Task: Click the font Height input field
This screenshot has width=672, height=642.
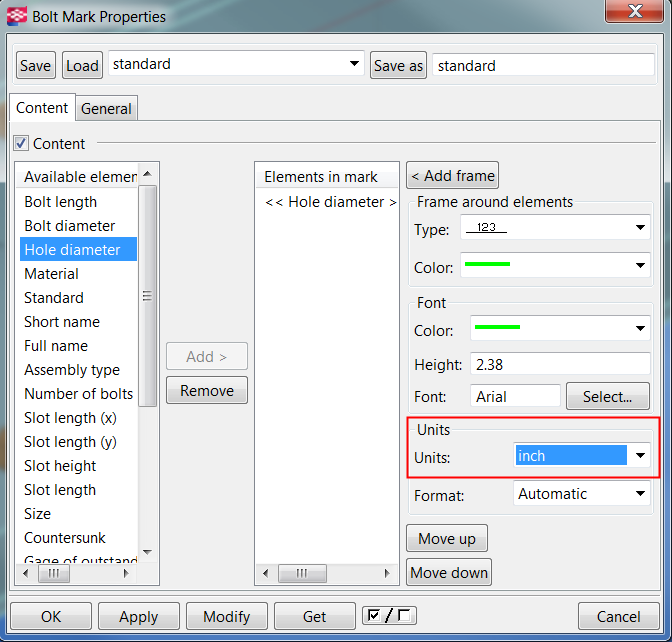Action: click(x=560, y=364)
